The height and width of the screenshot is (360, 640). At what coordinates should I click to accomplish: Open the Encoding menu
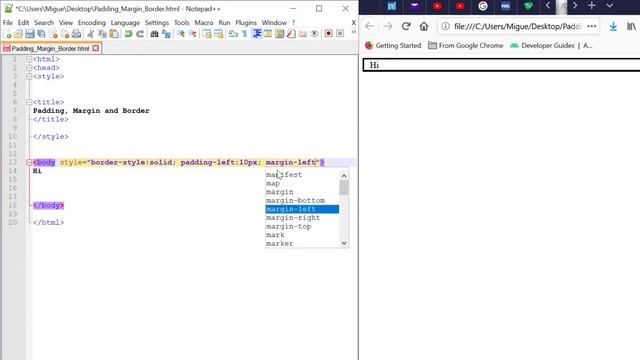click(91, 23)
